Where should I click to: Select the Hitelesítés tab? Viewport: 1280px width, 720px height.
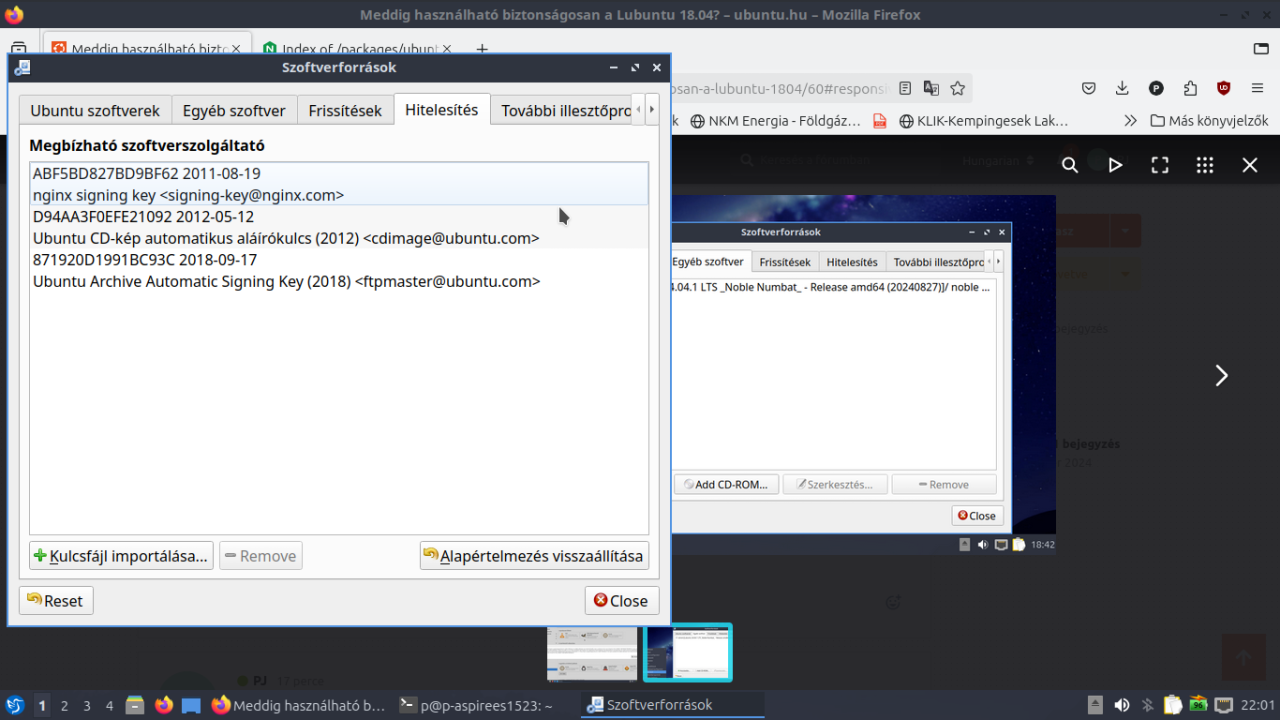pyautogui.click(x=441, y=110)
